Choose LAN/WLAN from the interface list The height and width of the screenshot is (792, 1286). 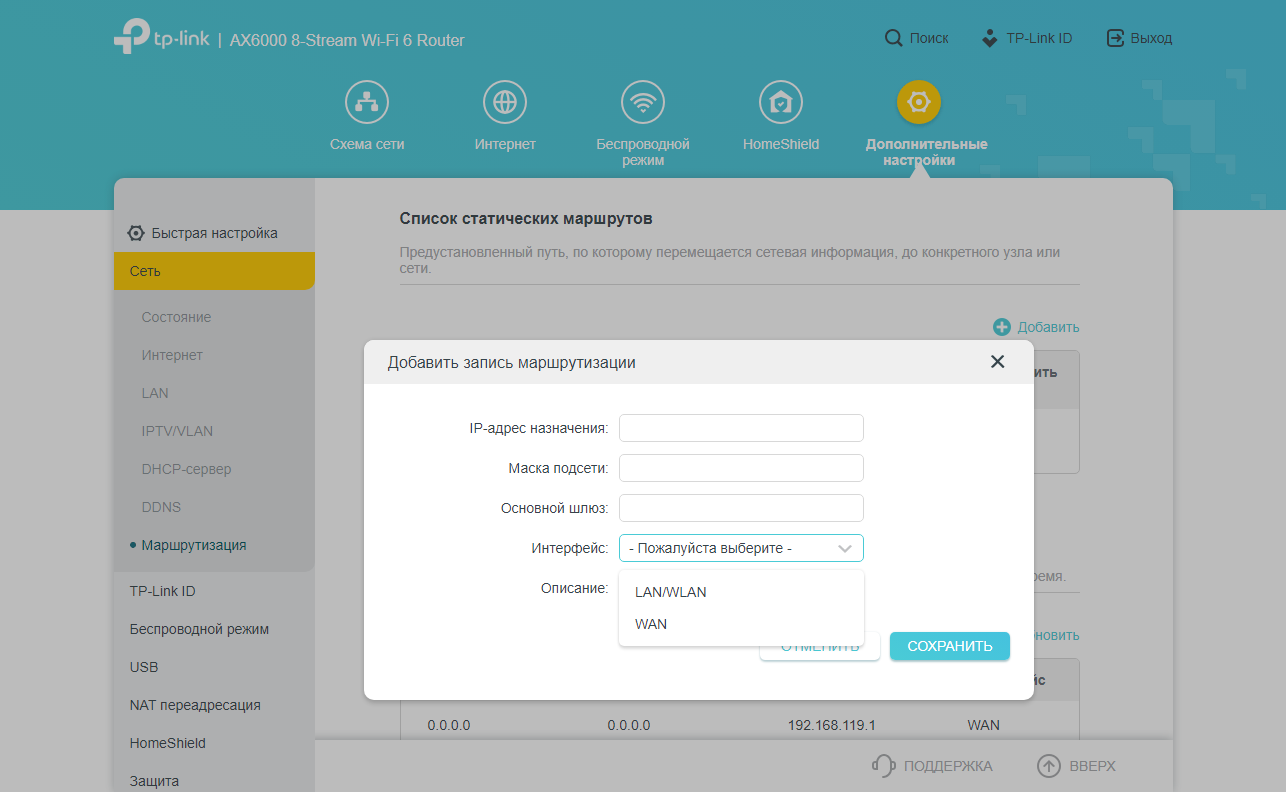(x=741, y=592)
